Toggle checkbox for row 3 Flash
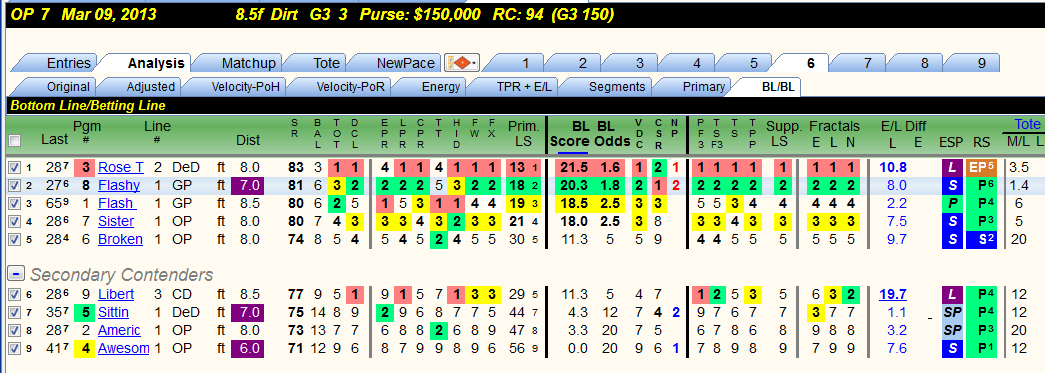 click(15, 203)
